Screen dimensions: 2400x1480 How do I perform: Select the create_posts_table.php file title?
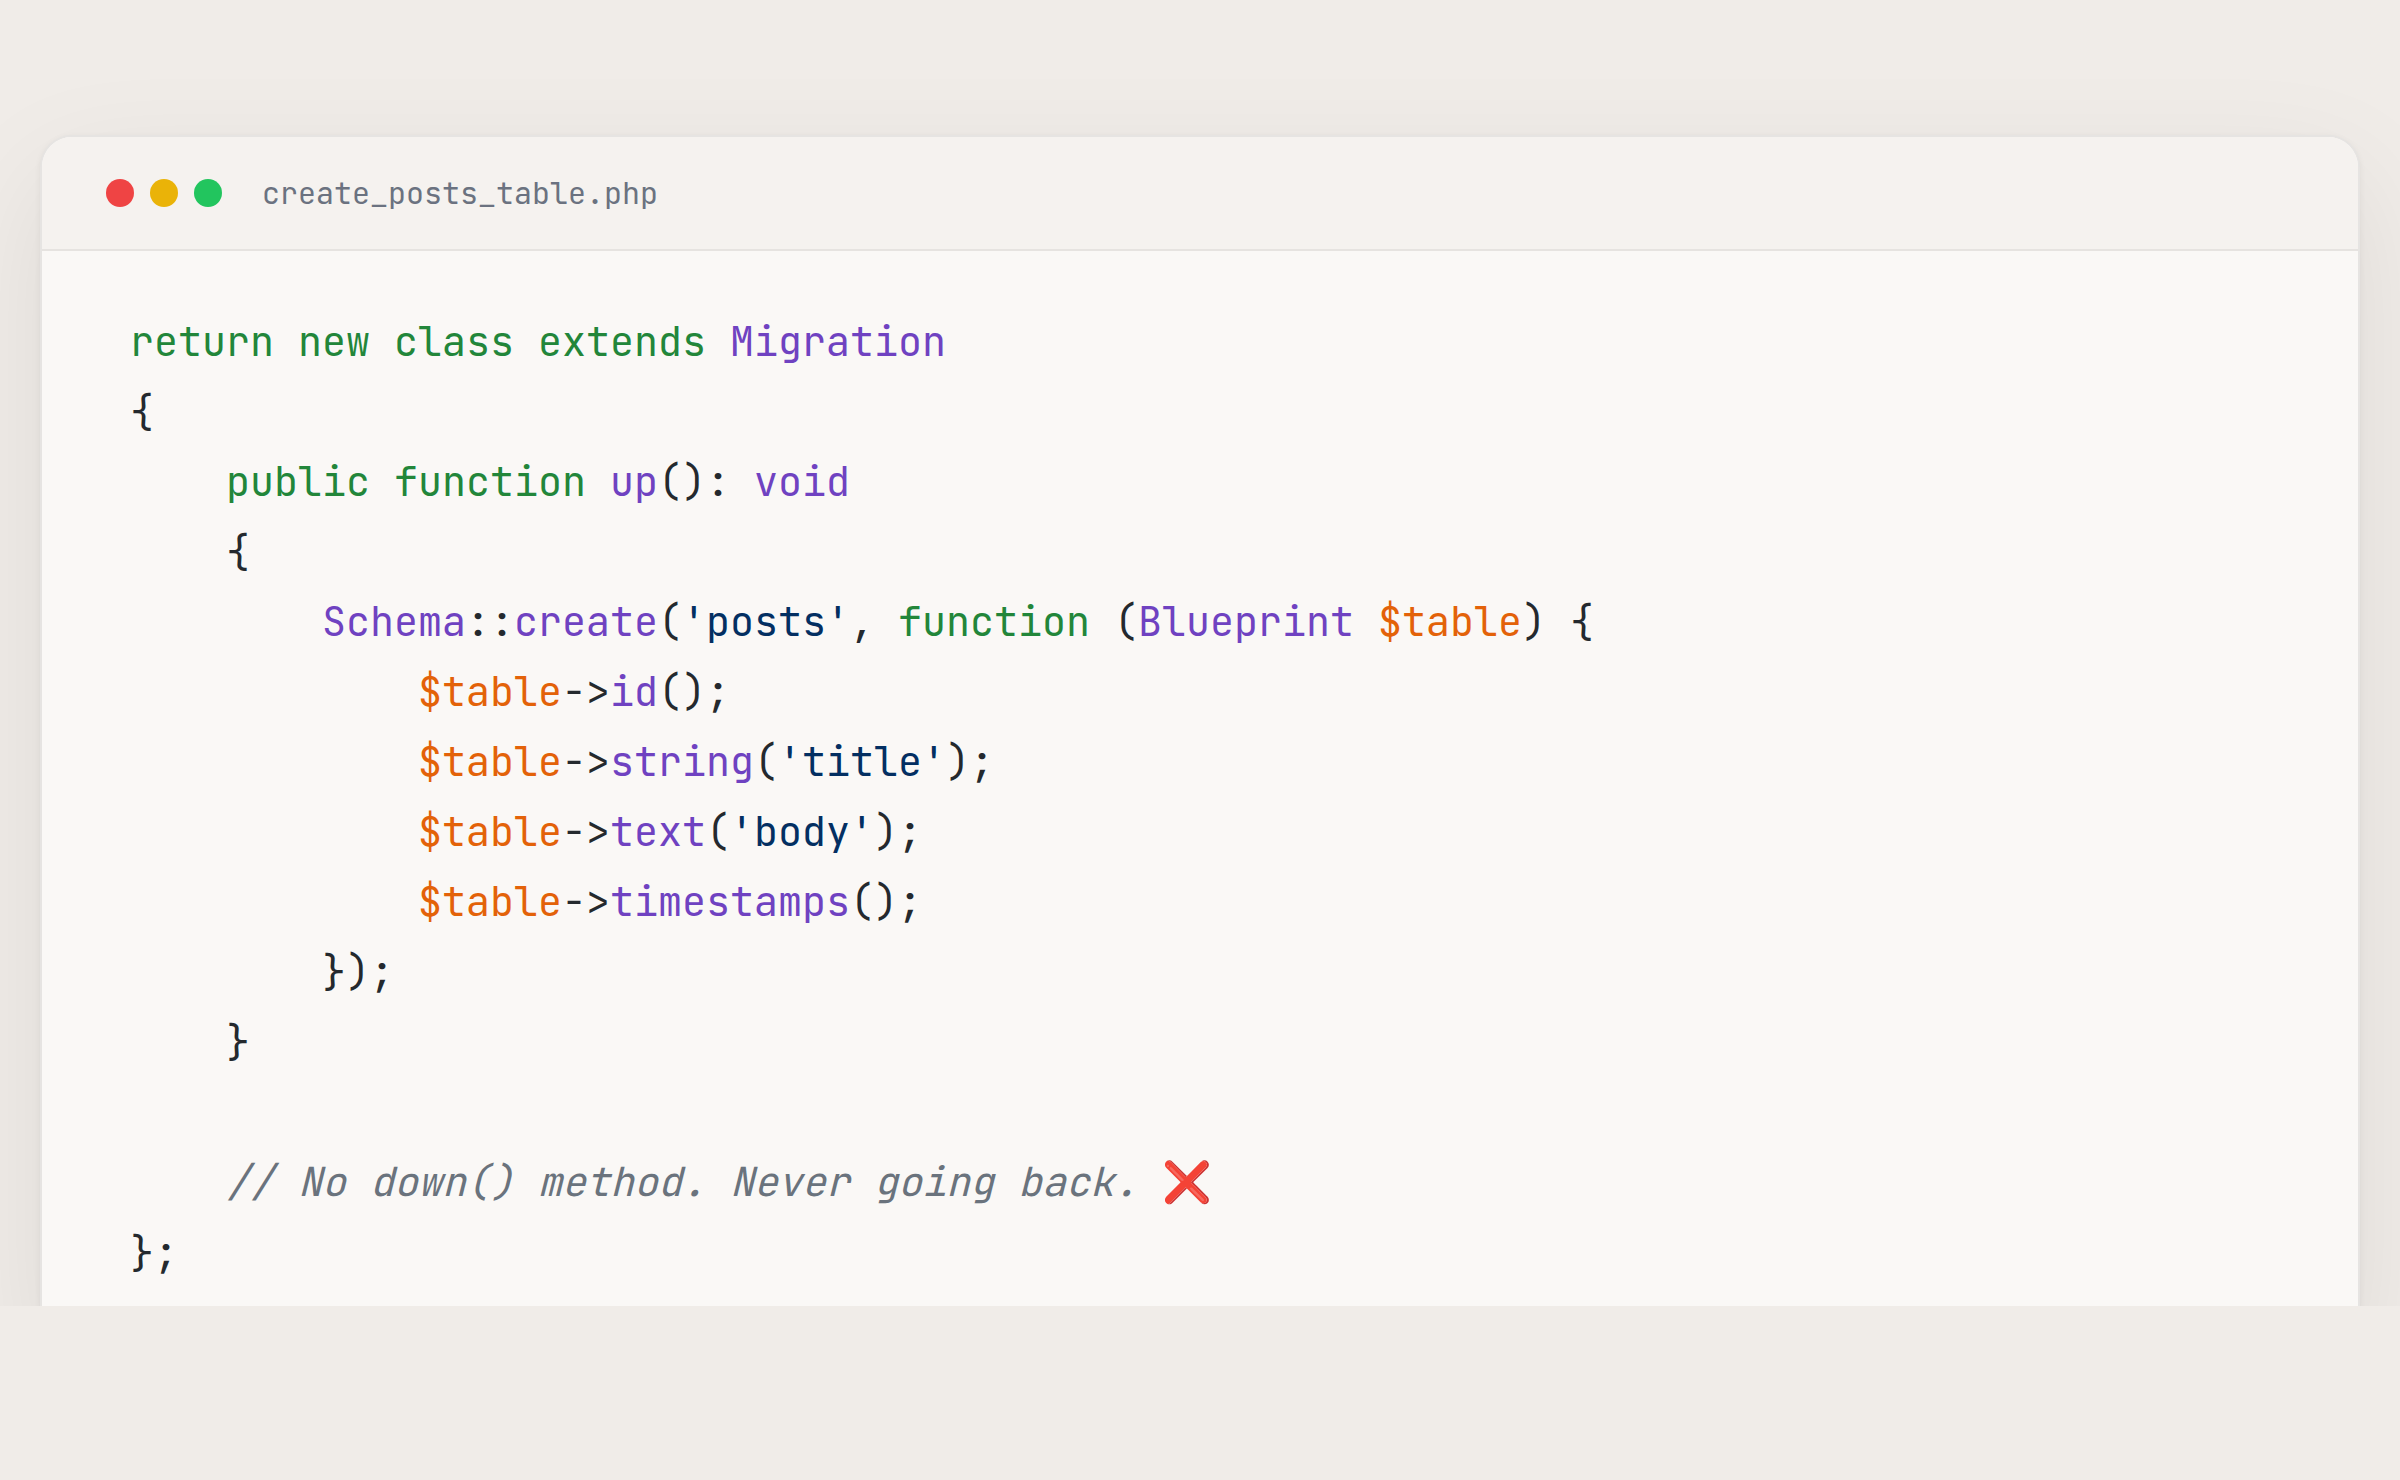coord(459,194)
